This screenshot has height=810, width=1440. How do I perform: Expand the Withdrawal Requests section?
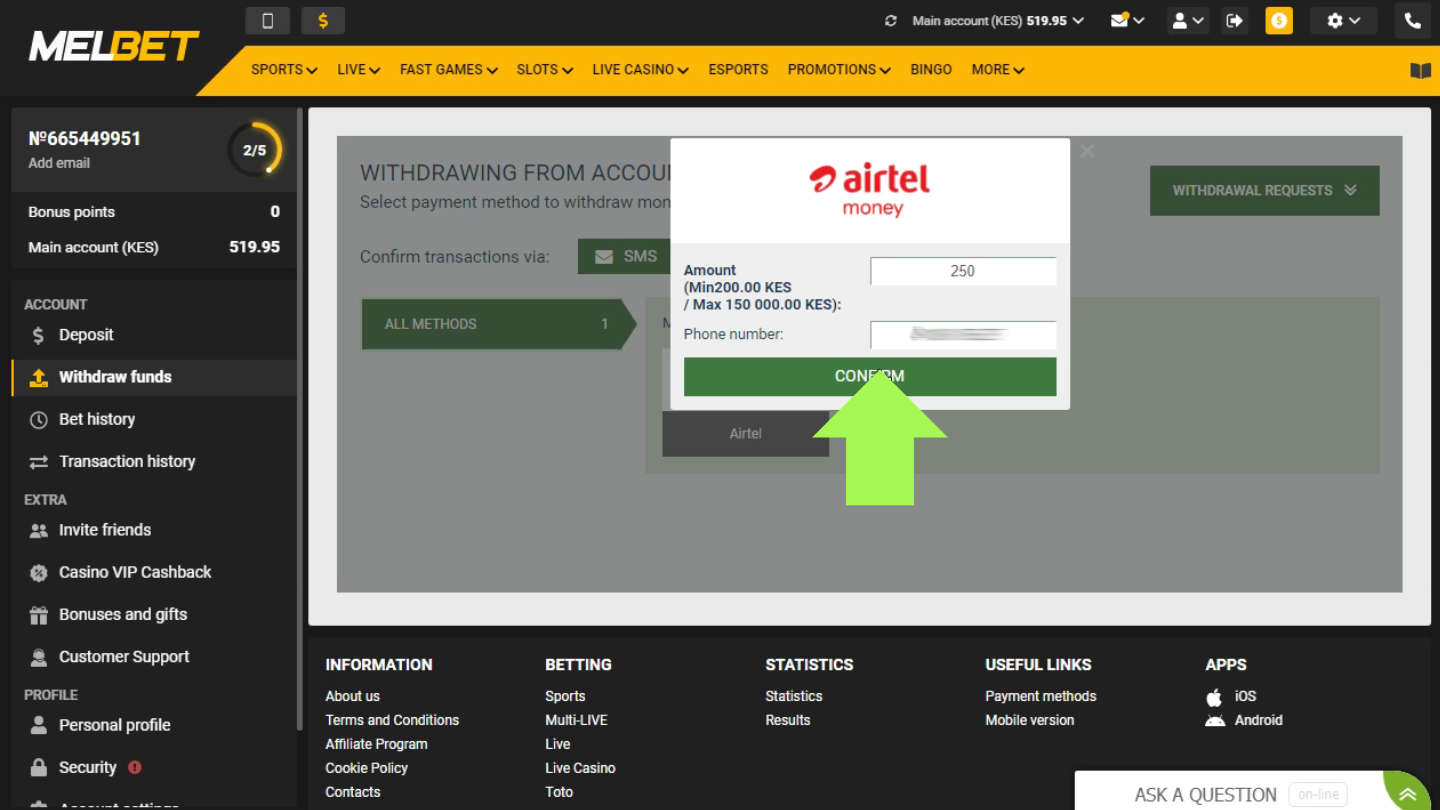point(1264,190)
